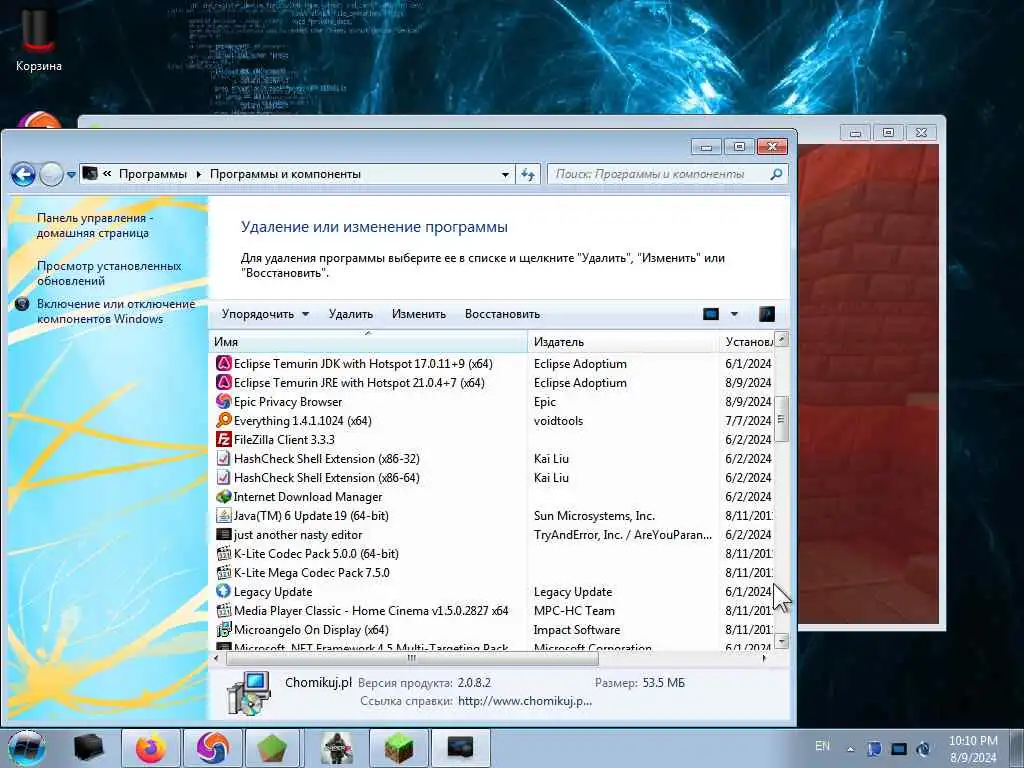
Task: Click the Legacy Update program icon
Action: (x=223, y=592)
